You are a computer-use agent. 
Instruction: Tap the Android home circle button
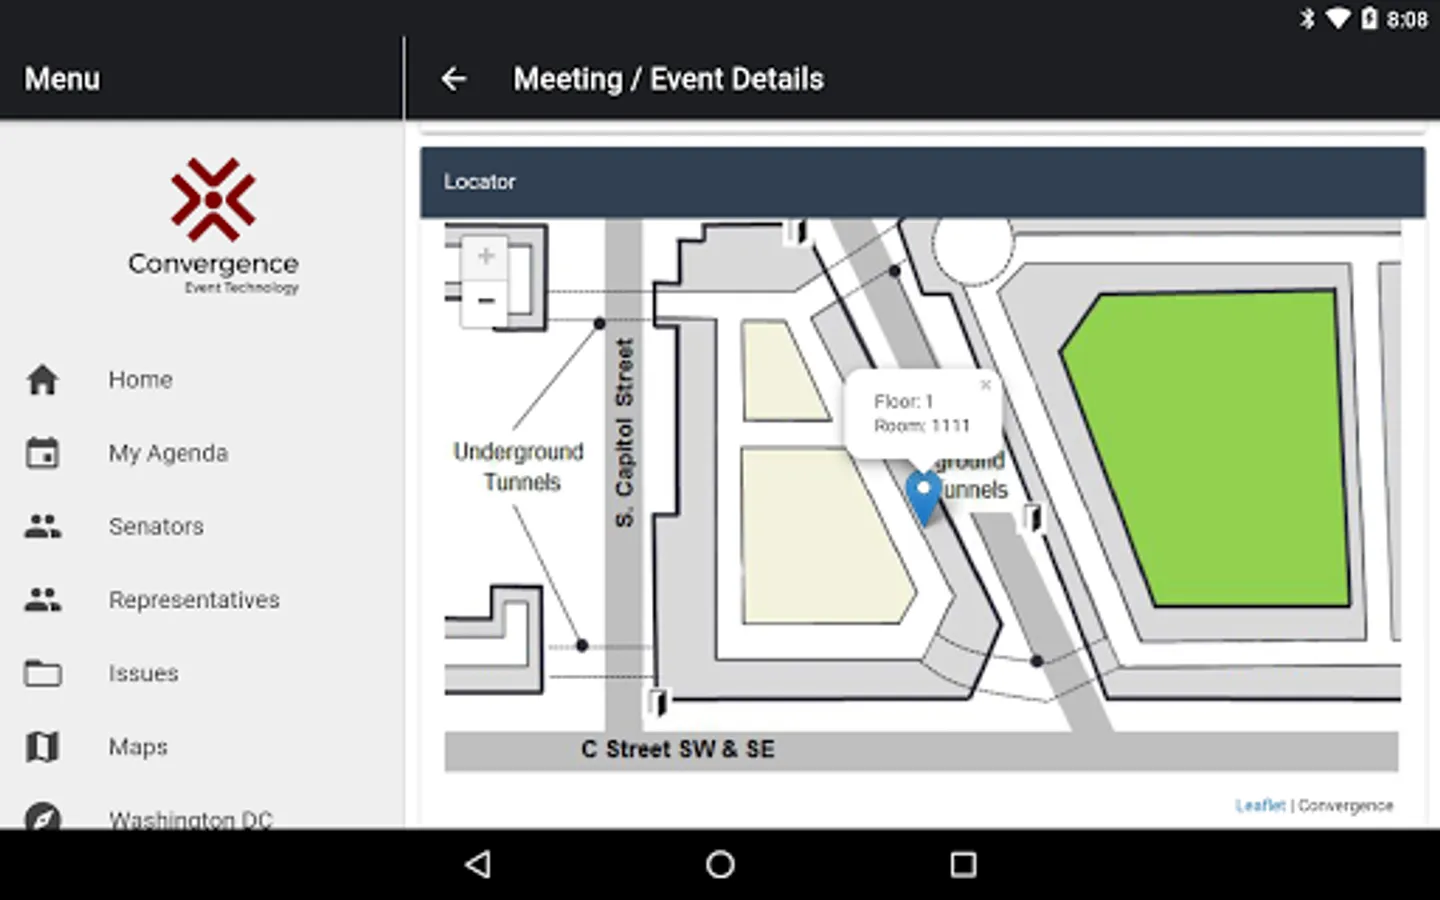coord(720,864)
